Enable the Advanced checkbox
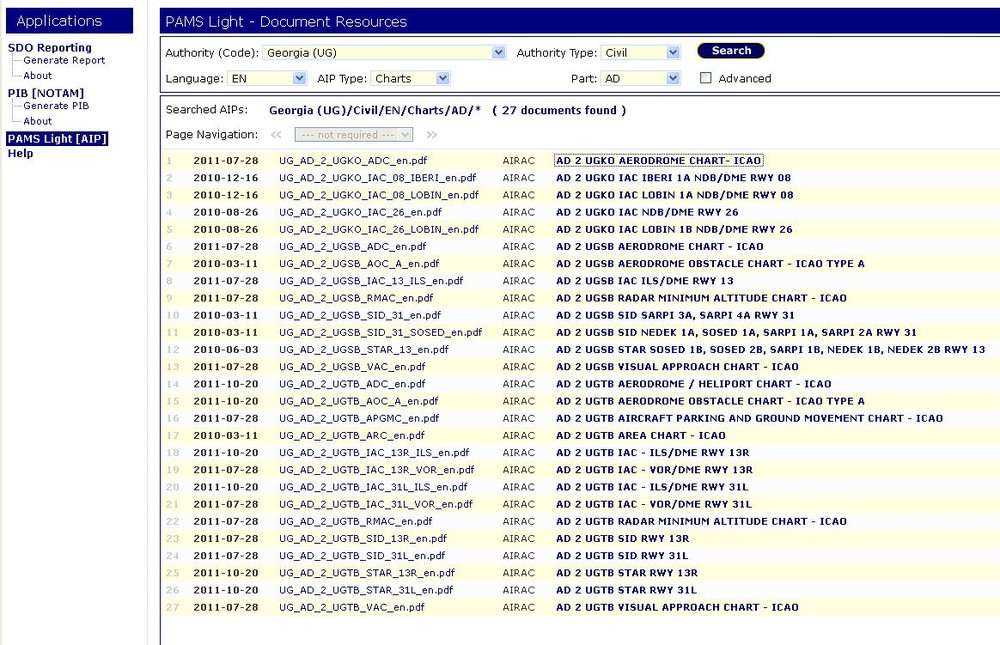Viewport: 1000px width, 645px height. 705,77
